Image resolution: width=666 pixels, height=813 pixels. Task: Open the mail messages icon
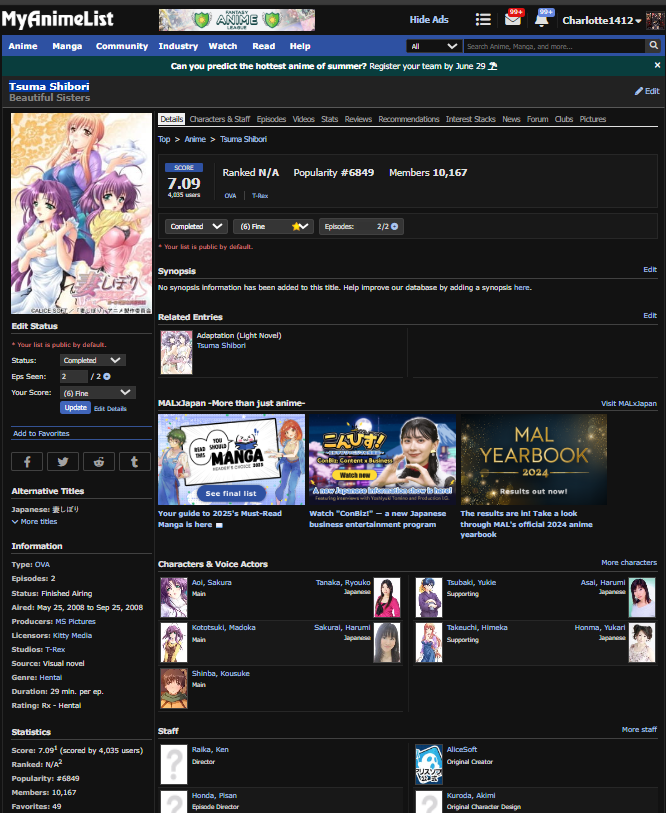point(512,20)
